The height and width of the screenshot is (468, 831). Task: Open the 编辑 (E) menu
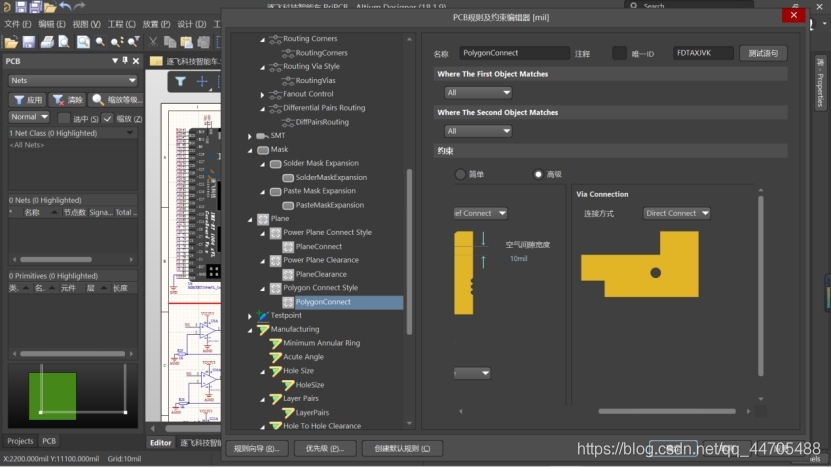(51, 24)
